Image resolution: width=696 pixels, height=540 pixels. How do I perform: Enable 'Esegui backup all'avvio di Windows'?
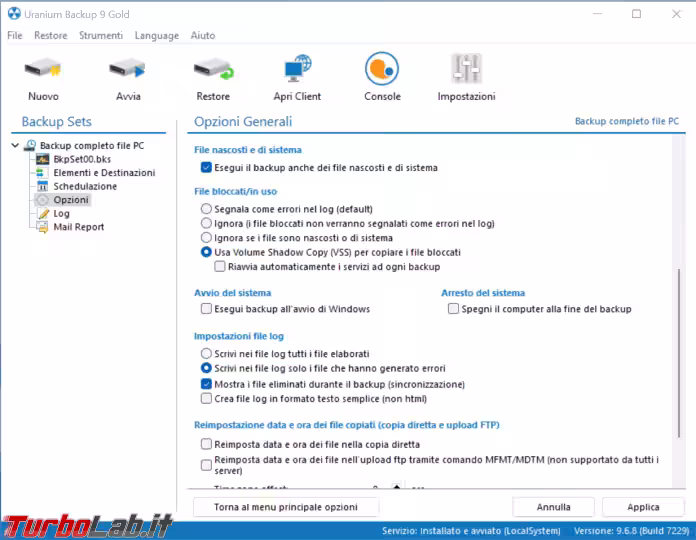click(206, 308)
